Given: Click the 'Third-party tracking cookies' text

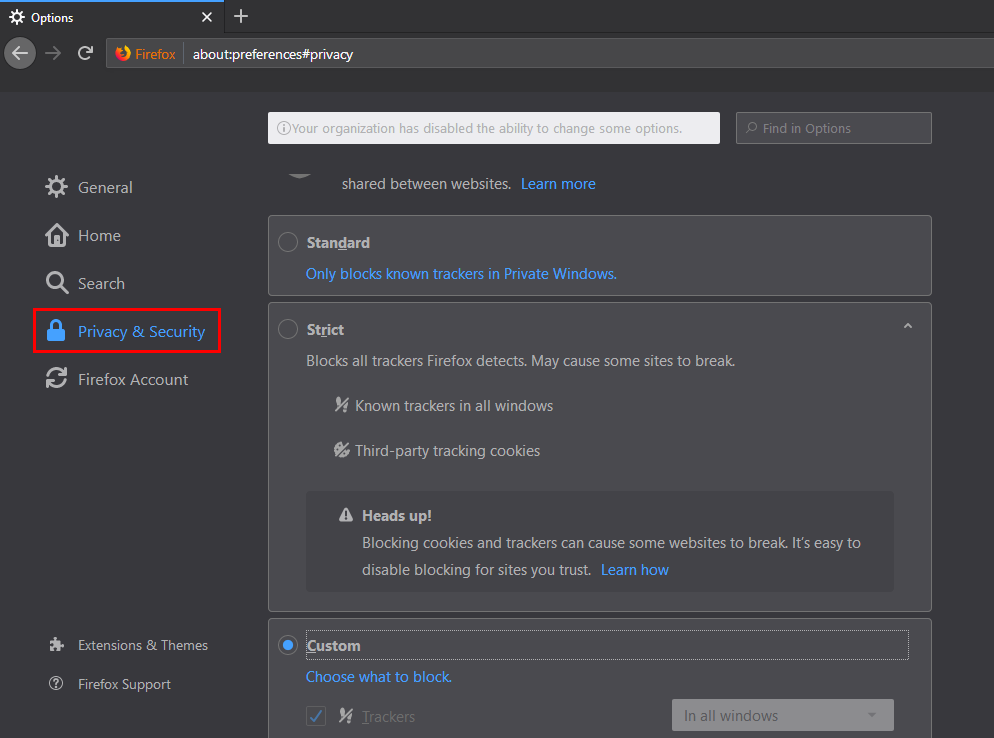Looking at the screenshot, I should [448, 451].
